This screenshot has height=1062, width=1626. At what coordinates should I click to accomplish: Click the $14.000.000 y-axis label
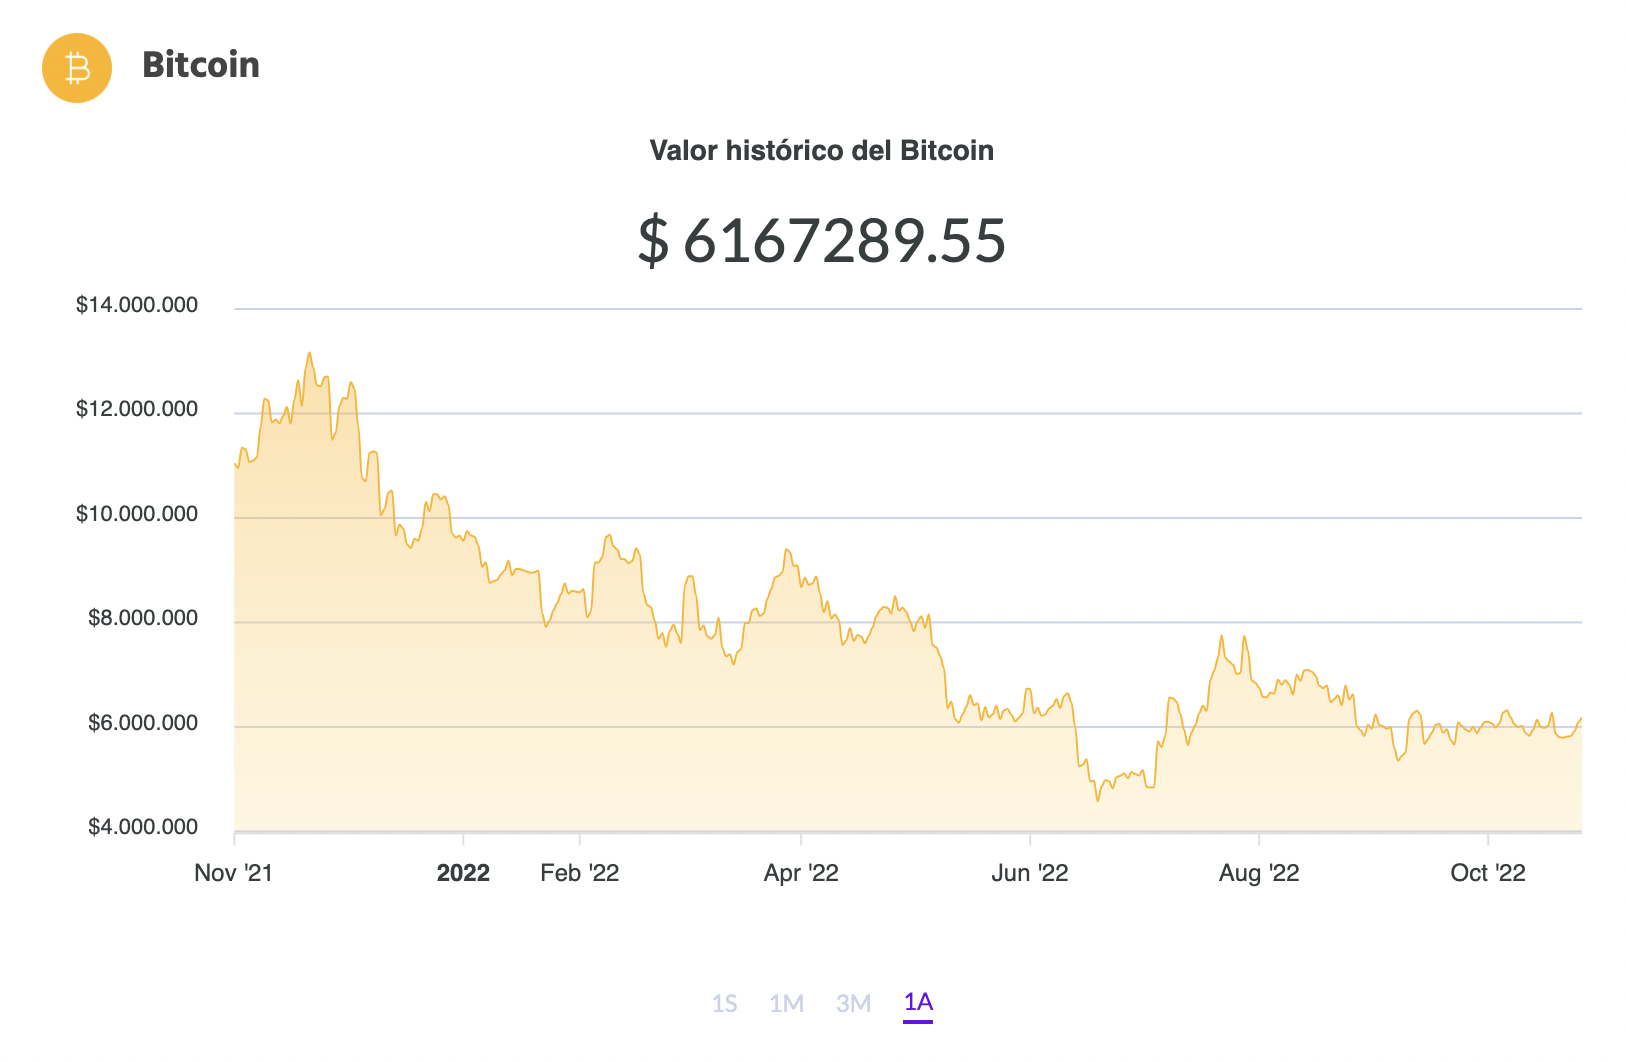[x=137, y=305]
